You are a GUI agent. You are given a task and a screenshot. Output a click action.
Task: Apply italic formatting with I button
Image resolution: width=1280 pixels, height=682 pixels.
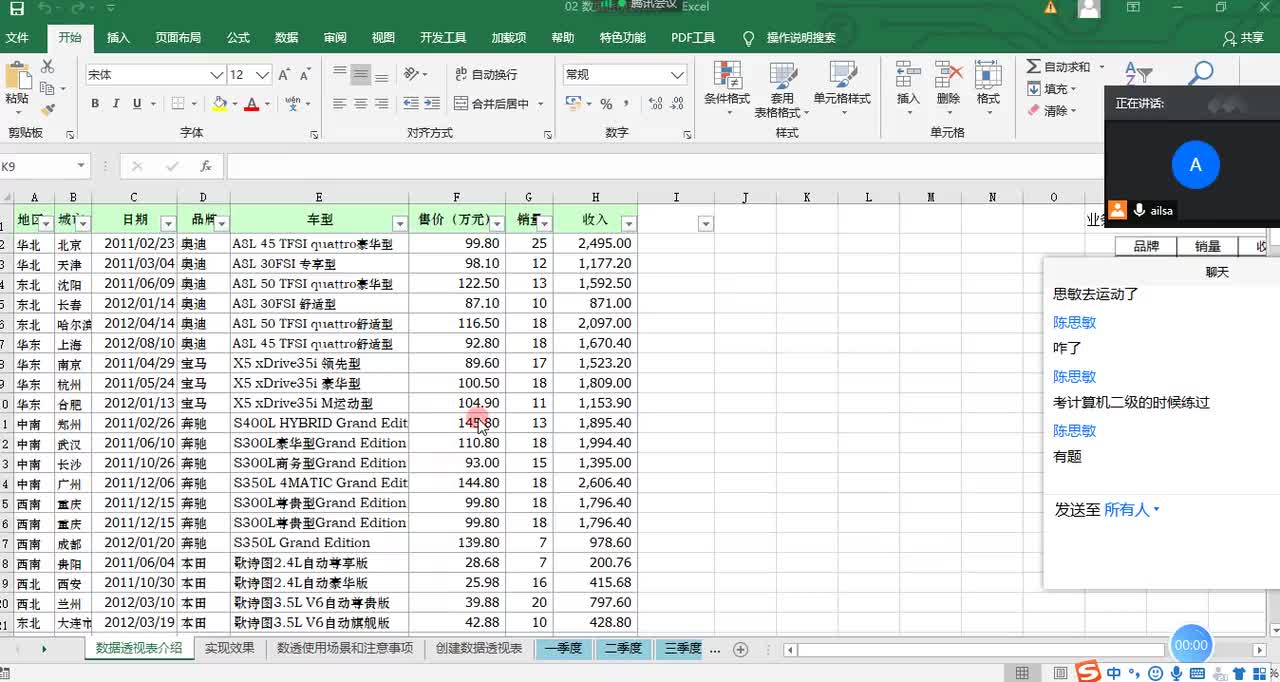point(116,104)
